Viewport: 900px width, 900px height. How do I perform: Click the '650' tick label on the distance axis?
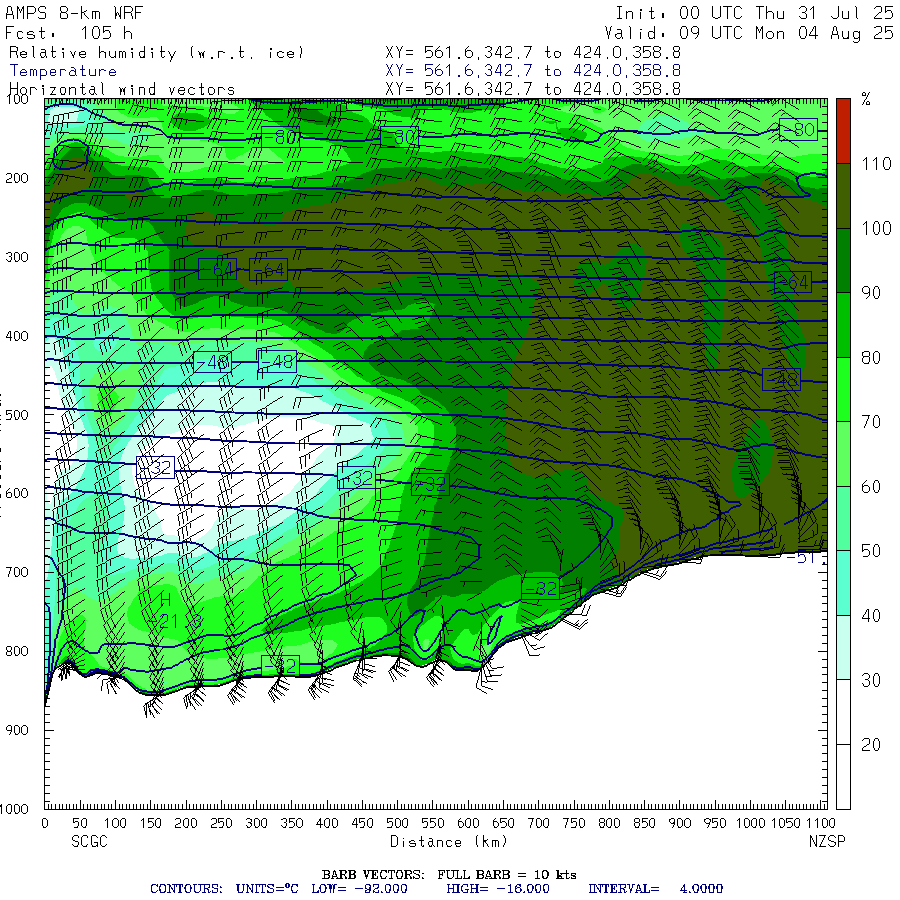coord(503,823)
